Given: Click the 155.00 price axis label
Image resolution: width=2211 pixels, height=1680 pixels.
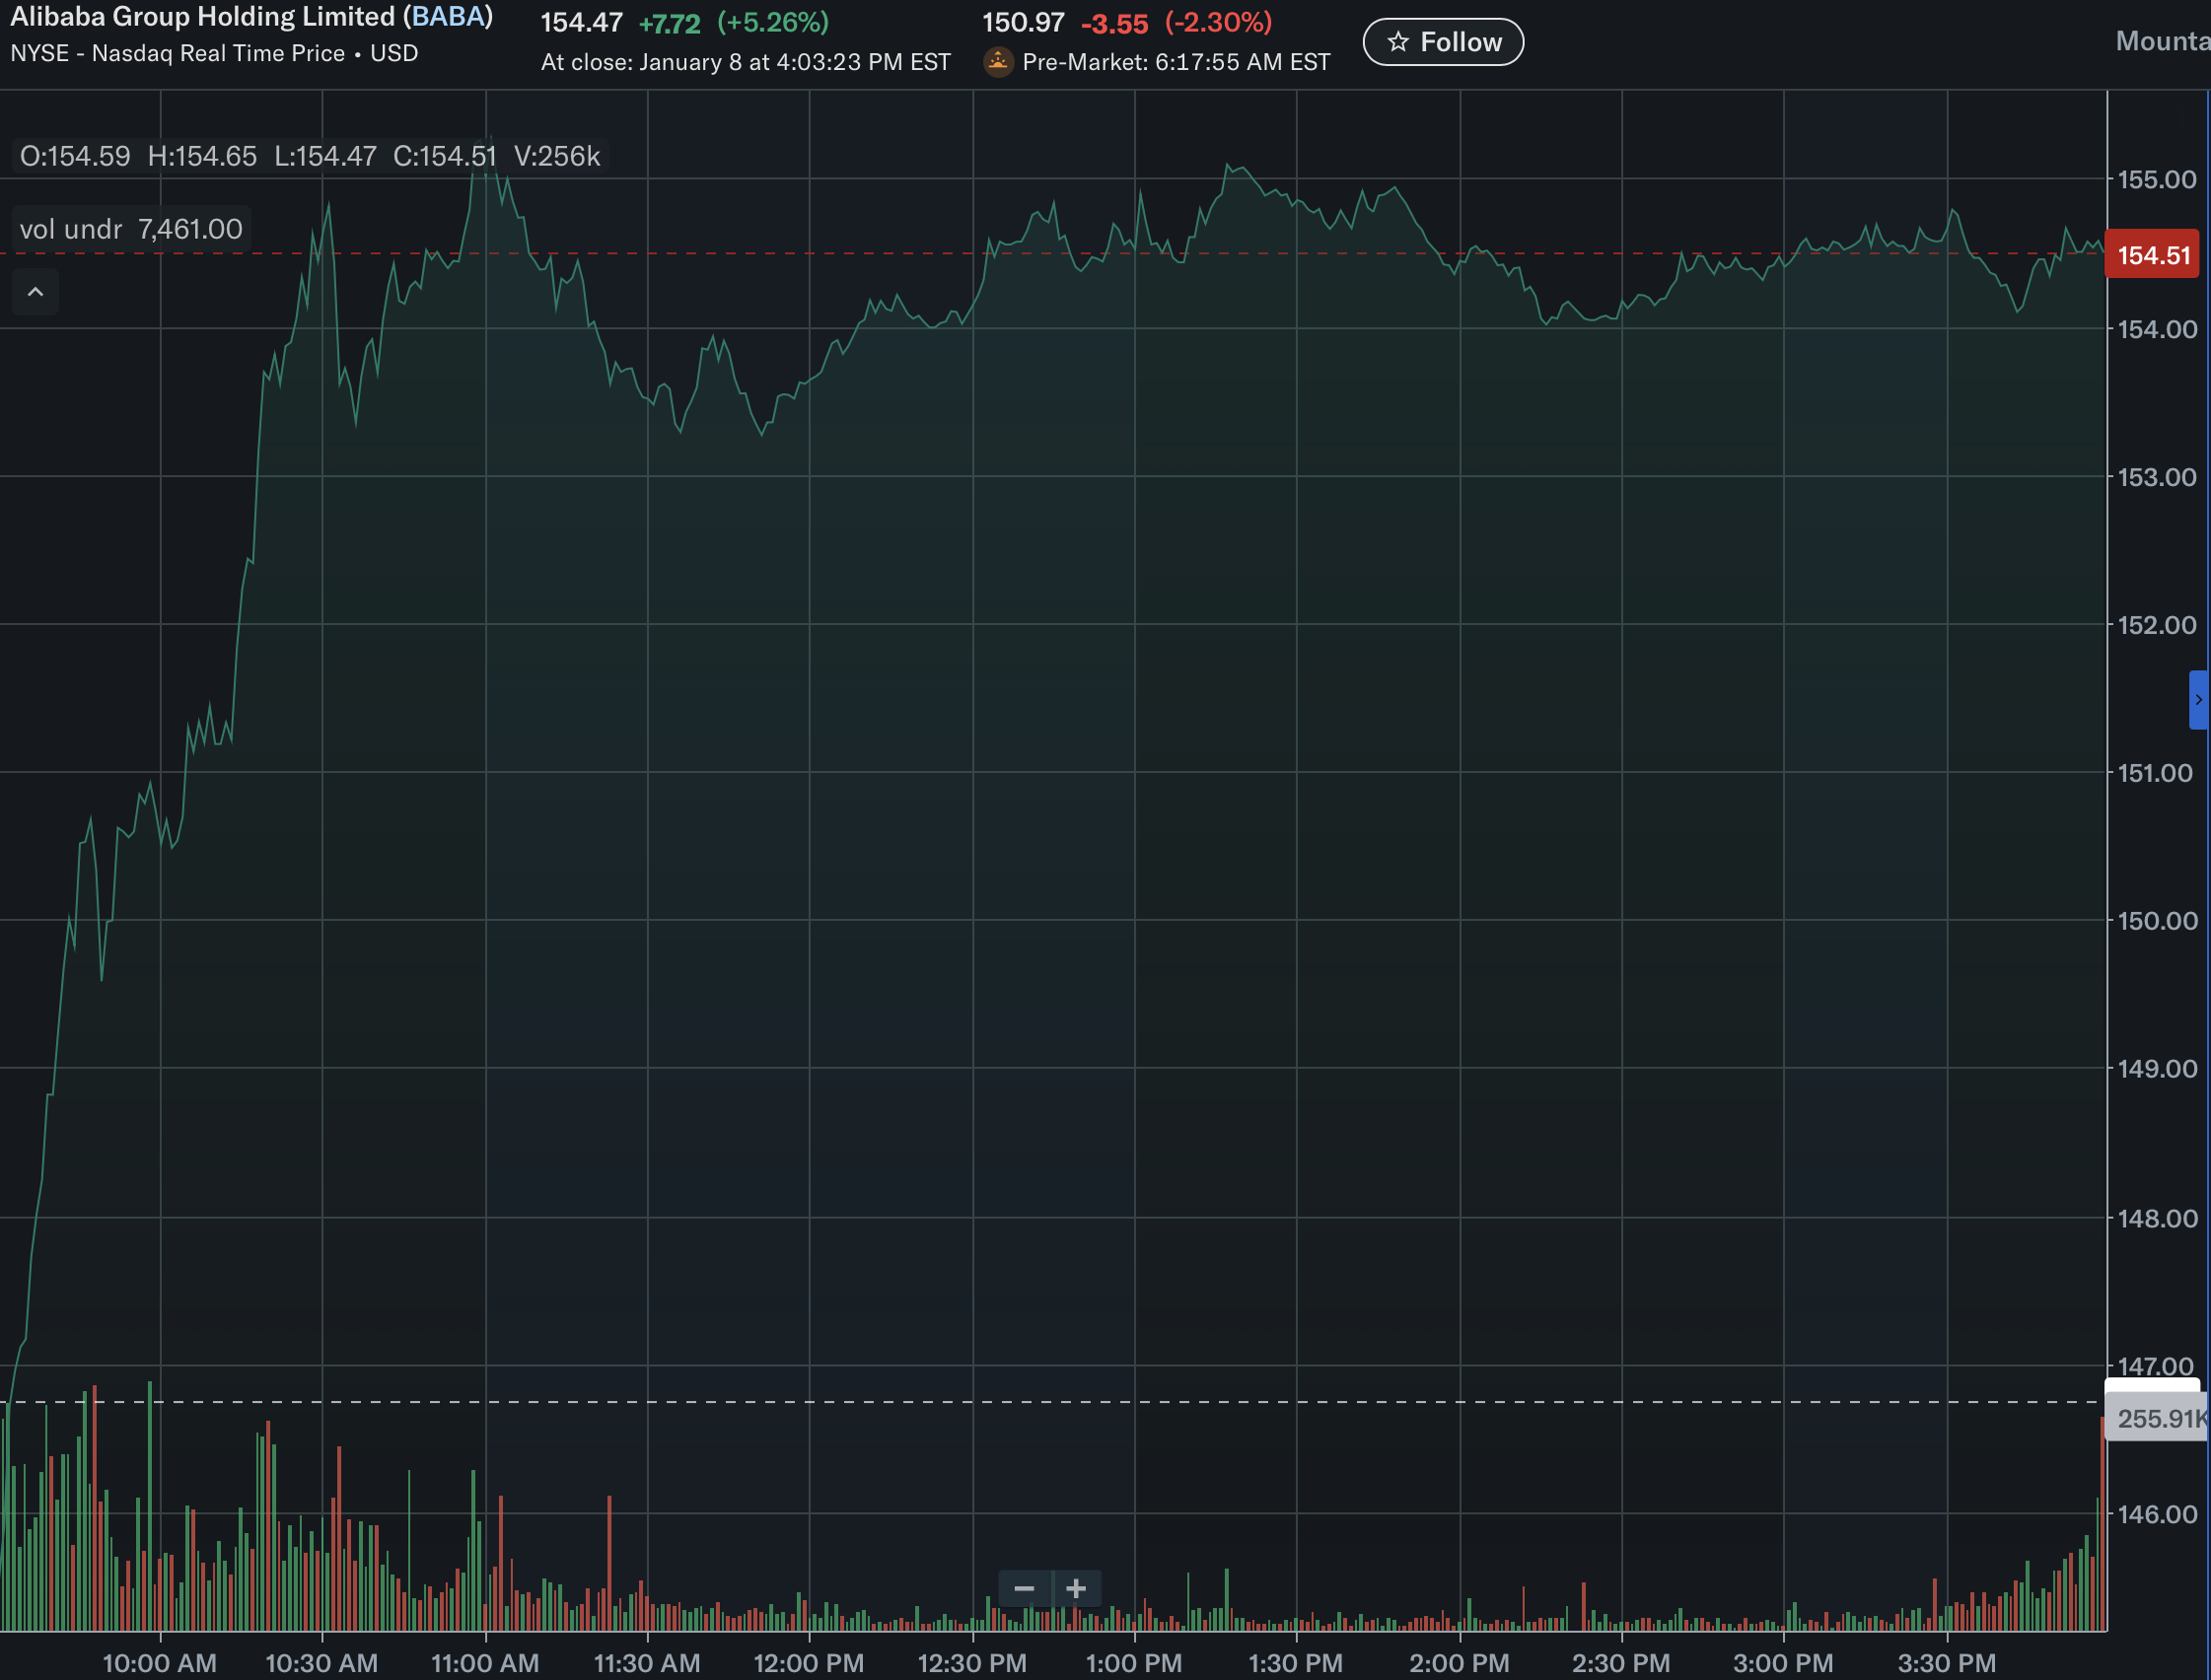Looking at the screenshot, I should (2157, 180).
